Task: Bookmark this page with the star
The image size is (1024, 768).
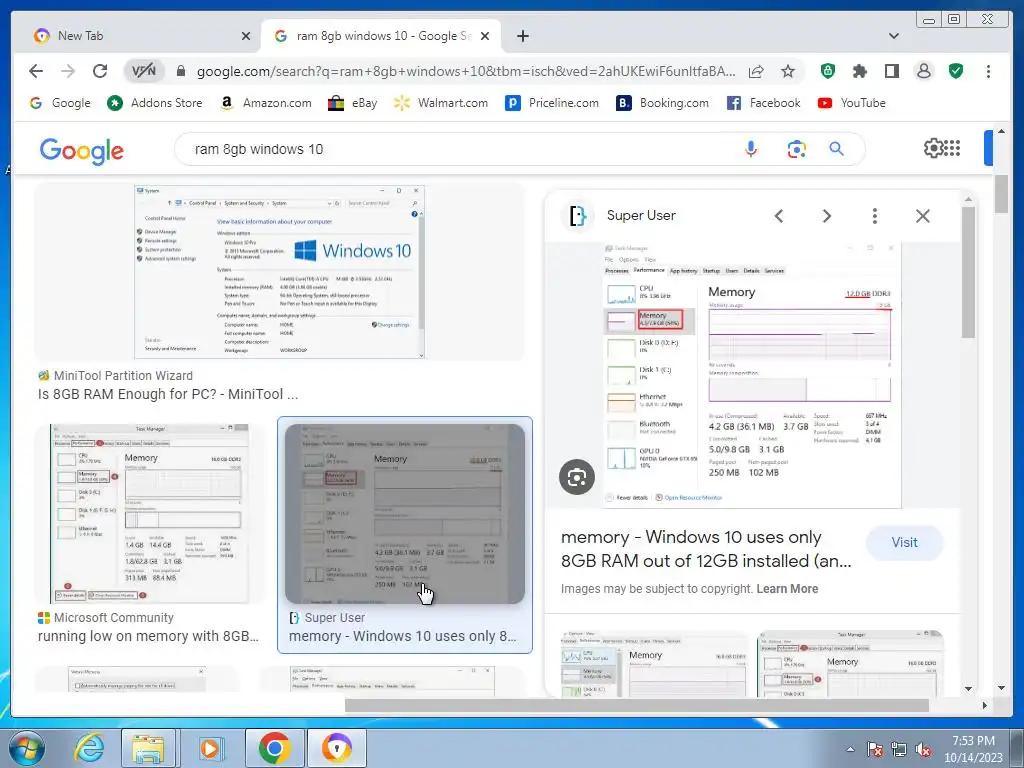Action: pos(788,71)
